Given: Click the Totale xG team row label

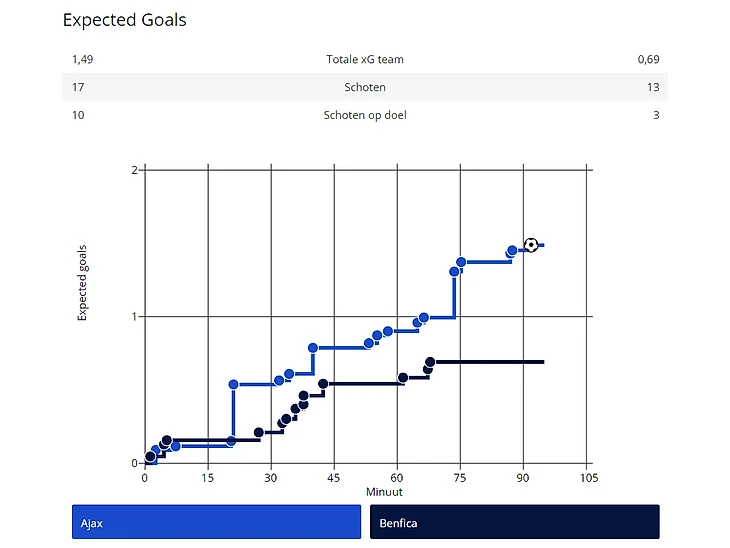Looking at the screenshot, I should [x=365, y=60].
